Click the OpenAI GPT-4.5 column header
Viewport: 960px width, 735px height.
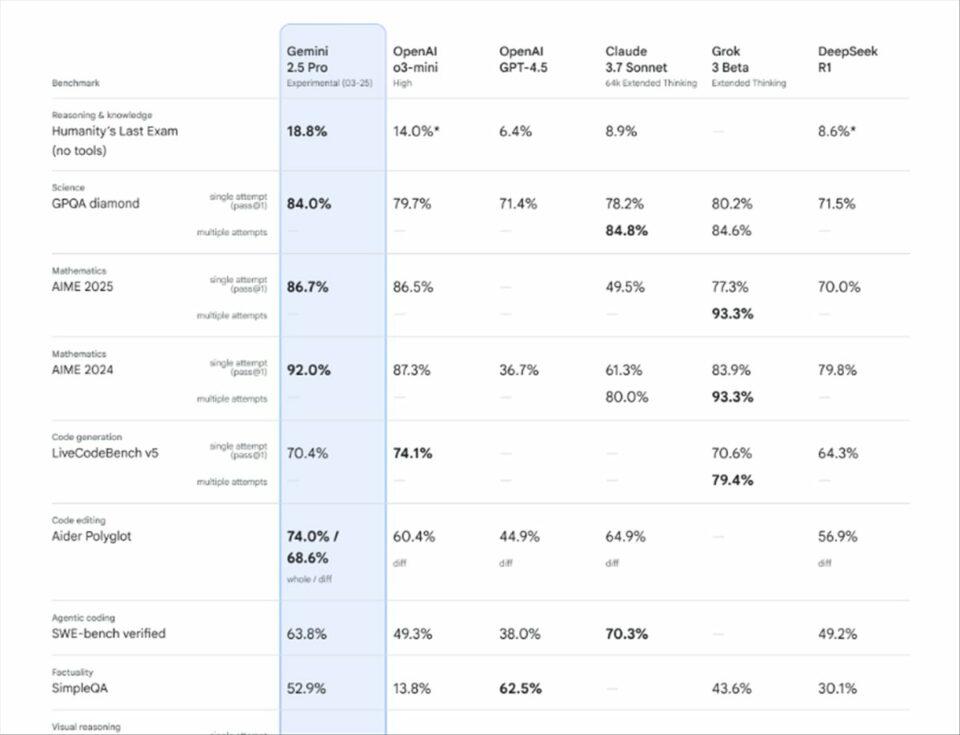click(x=524, y=59)
